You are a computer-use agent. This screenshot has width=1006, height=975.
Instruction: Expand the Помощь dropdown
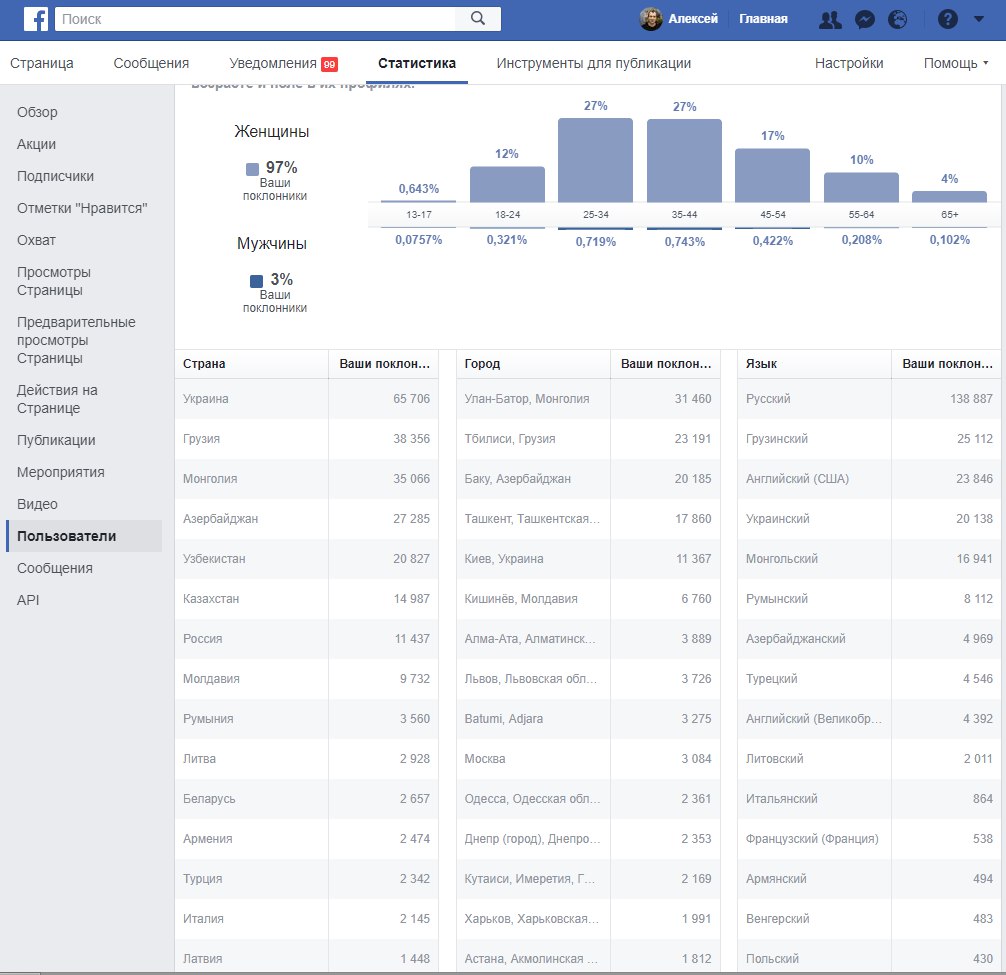[x=956, y=63]
